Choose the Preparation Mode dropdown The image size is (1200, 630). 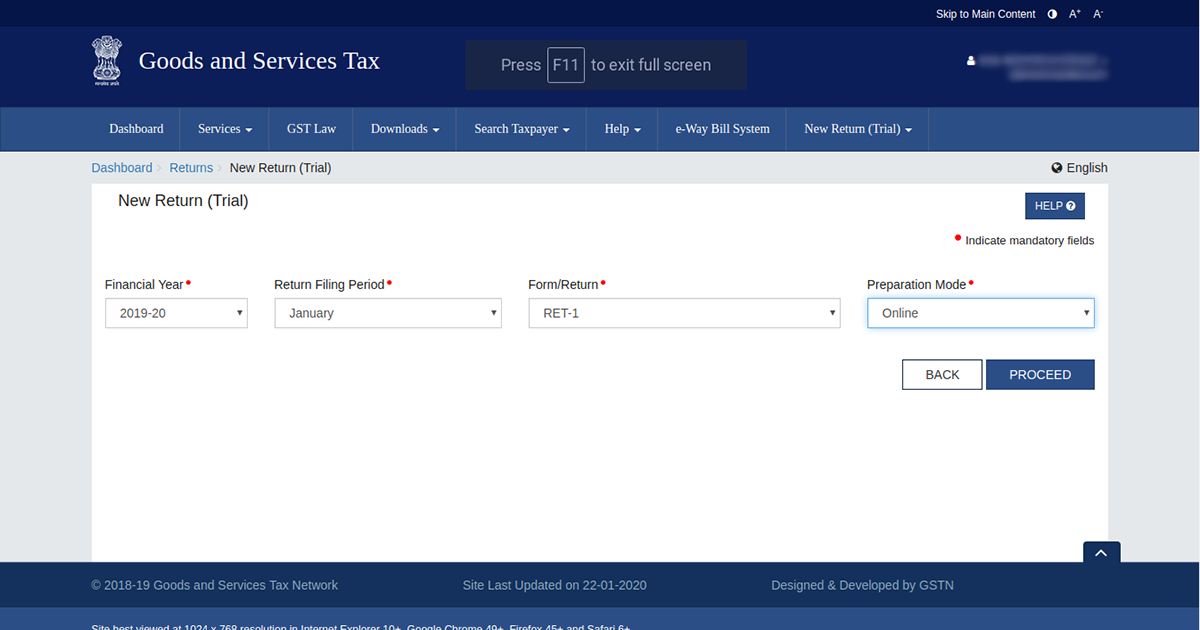[980, 313]
